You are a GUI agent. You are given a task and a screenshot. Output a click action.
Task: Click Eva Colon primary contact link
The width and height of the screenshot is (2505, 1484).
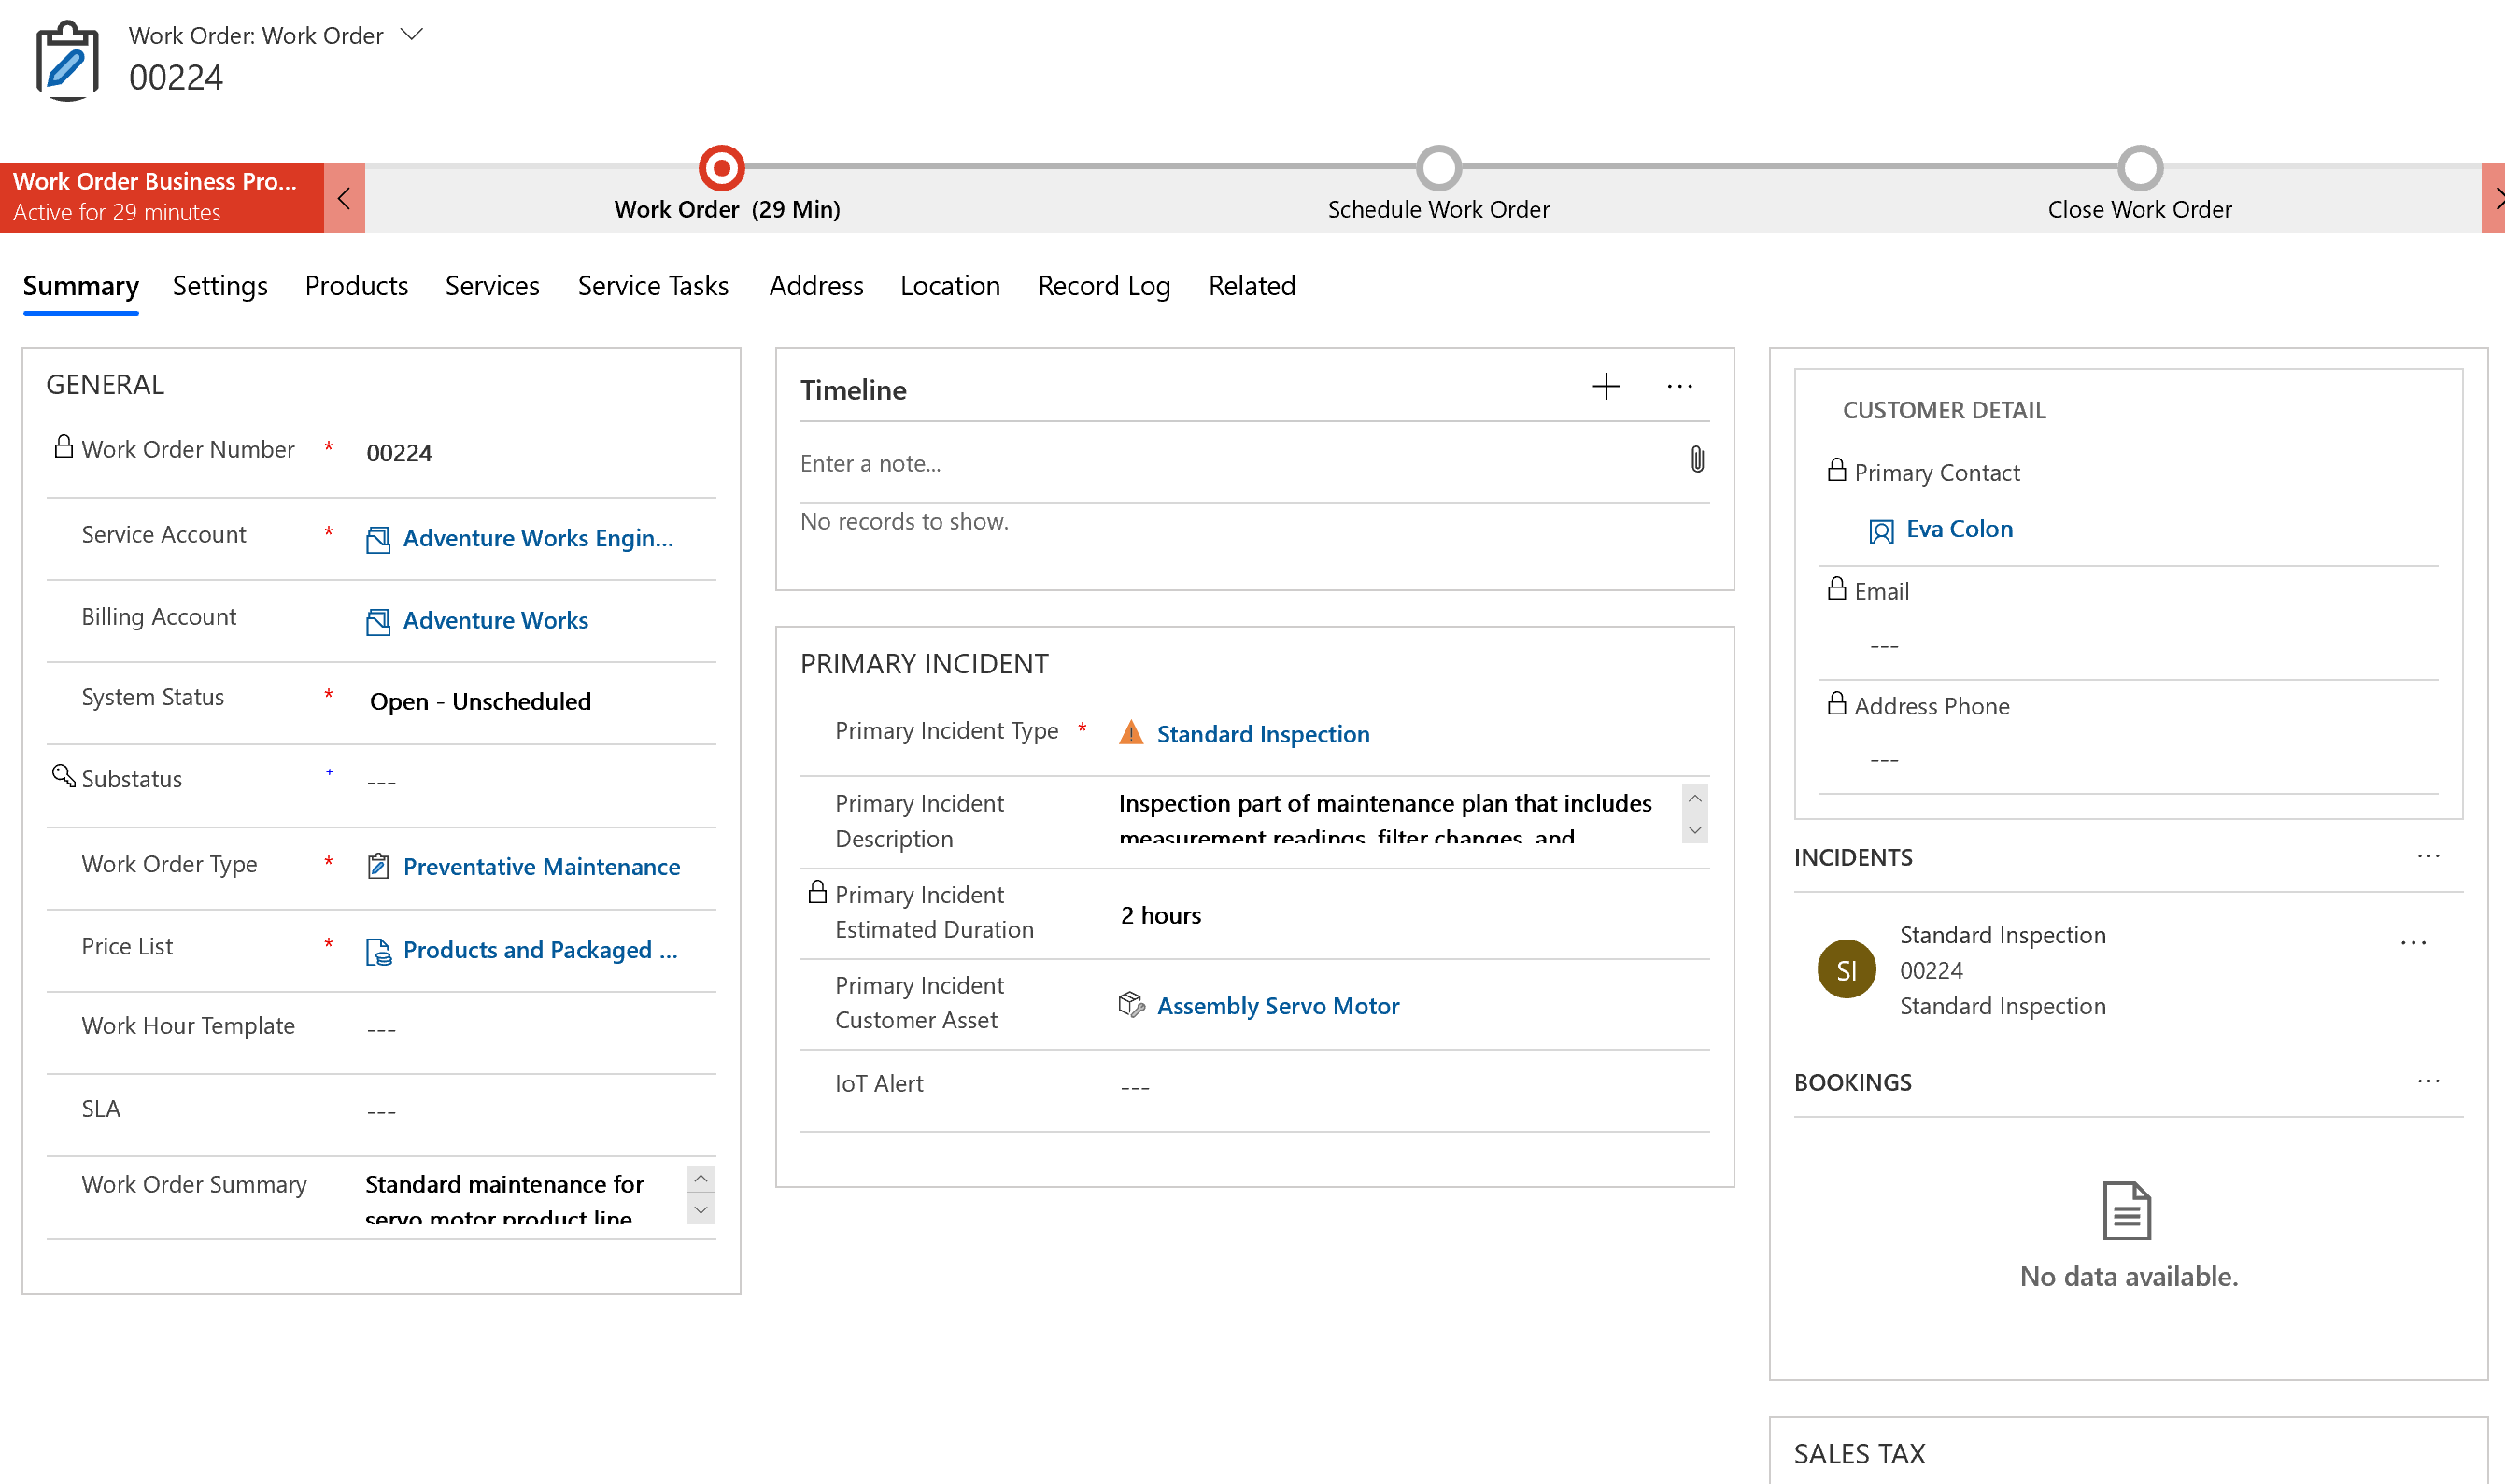tap(1960, 529)
